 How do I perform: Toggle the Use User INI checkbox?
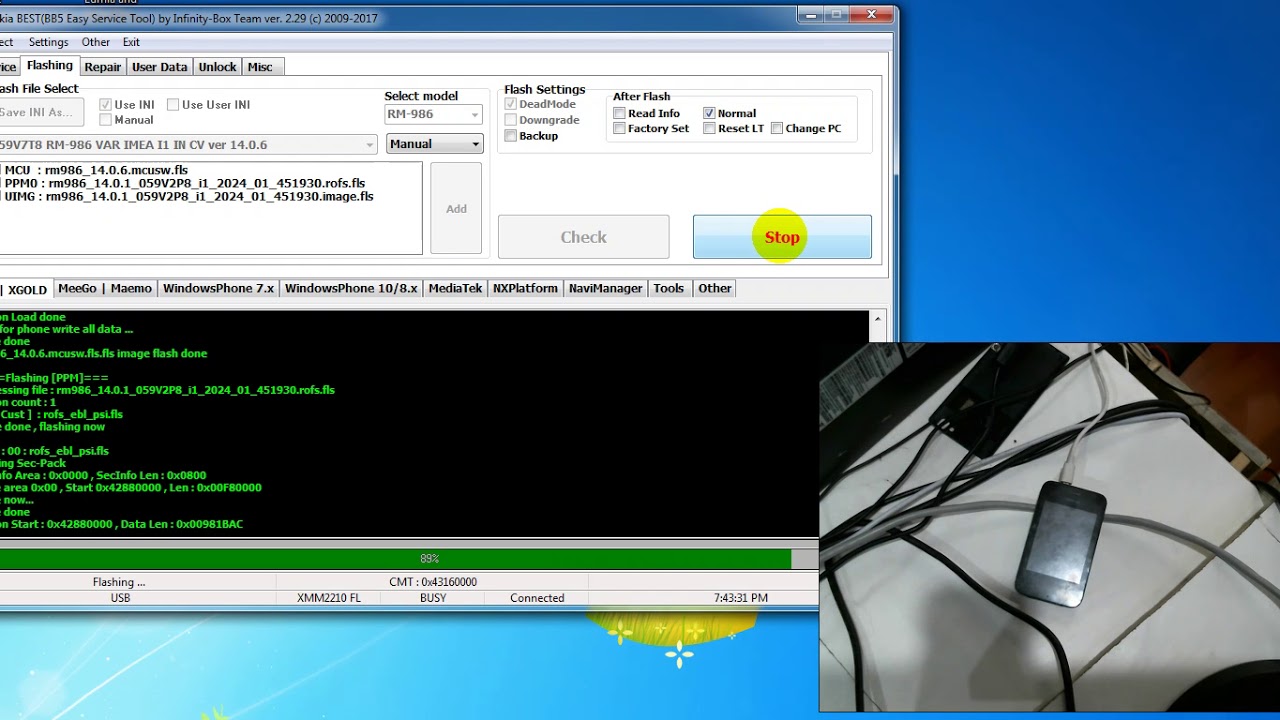coord(173,104)
